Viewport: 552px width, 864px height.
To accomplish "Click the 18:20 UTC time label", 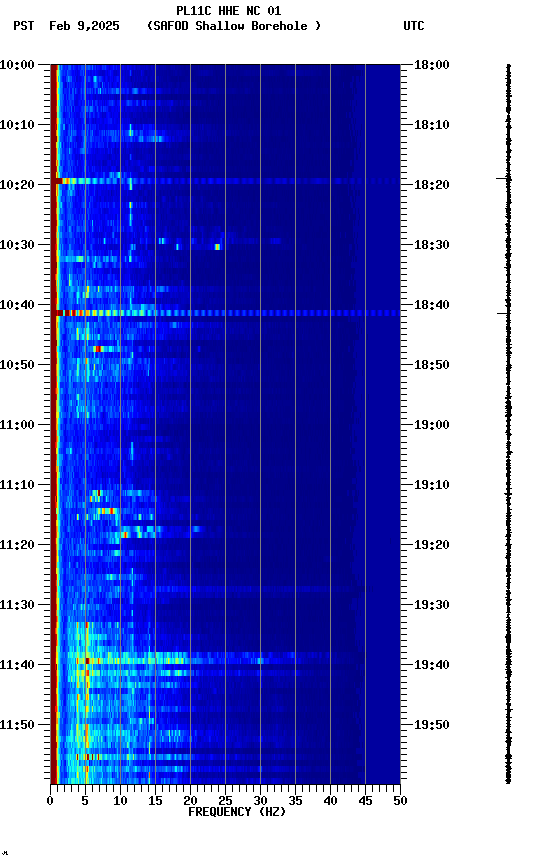I will (x=432, y=185).
